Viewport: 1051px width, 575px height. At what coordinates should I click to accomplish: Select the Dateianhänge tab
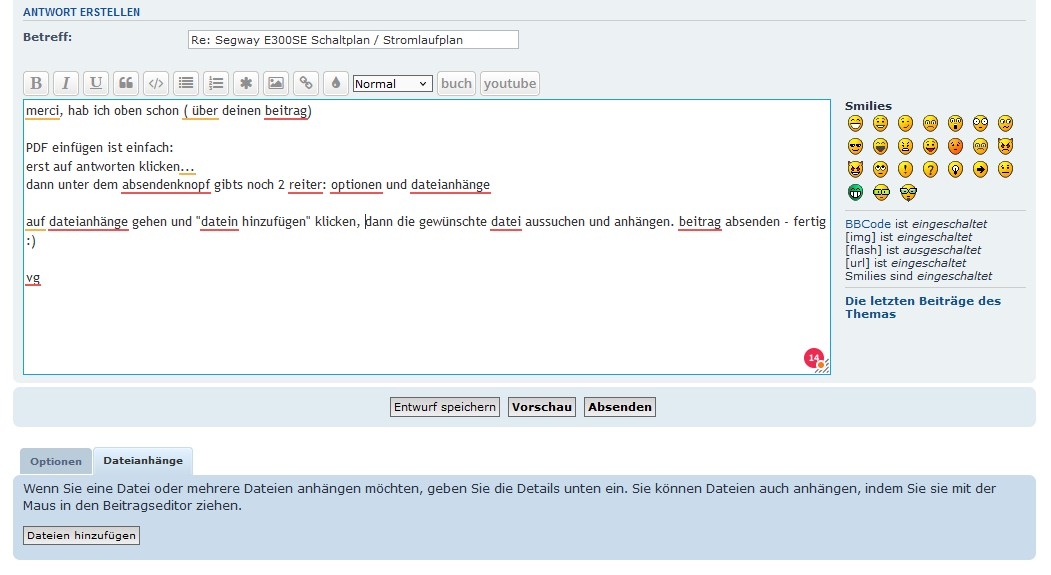click(143, 461)
